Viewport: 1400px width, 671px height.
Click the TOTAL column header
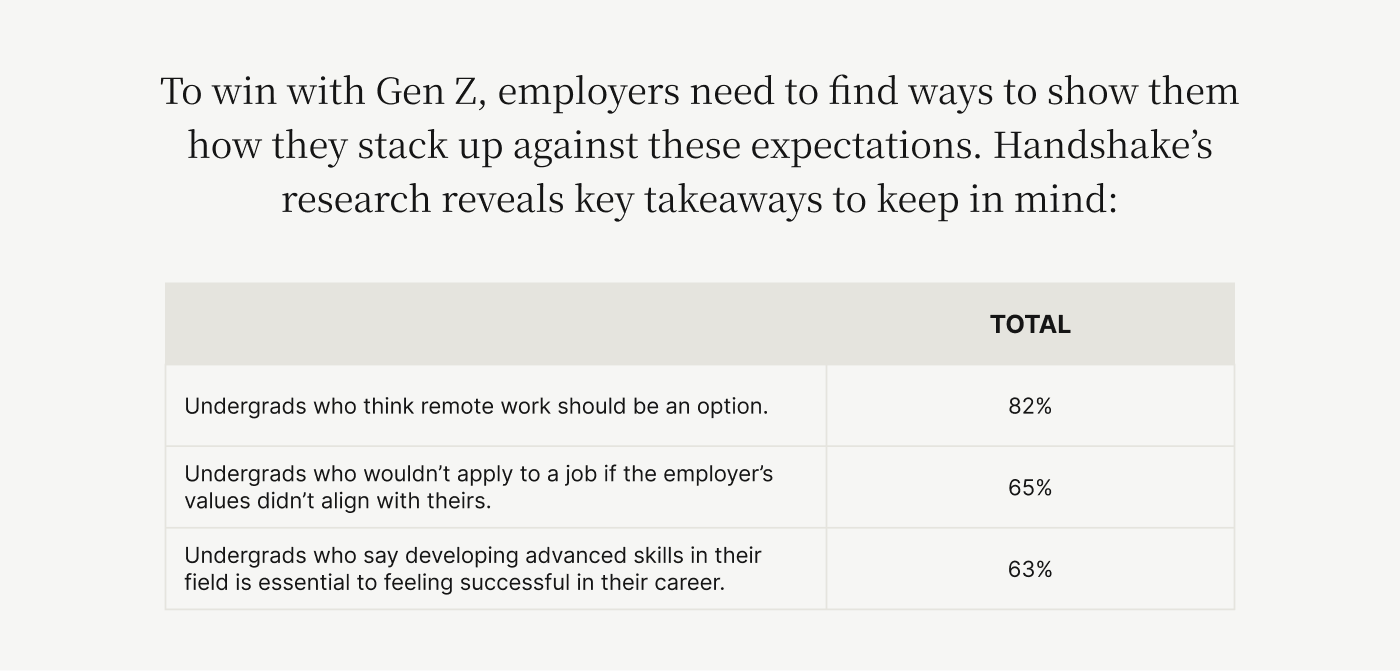click(1030, 325)
